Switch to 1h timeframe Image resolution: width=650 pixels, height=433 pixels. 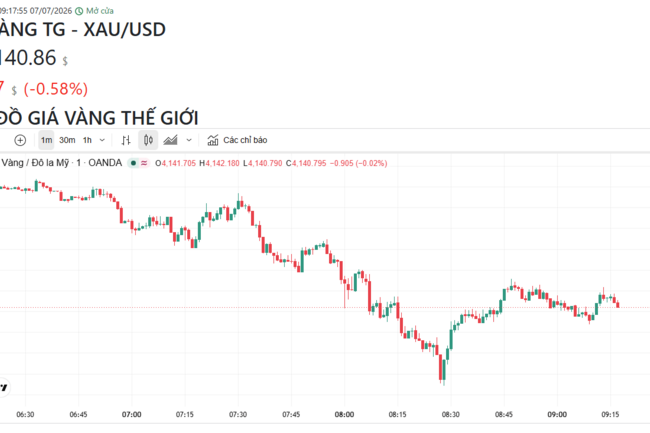click(87, 140)
